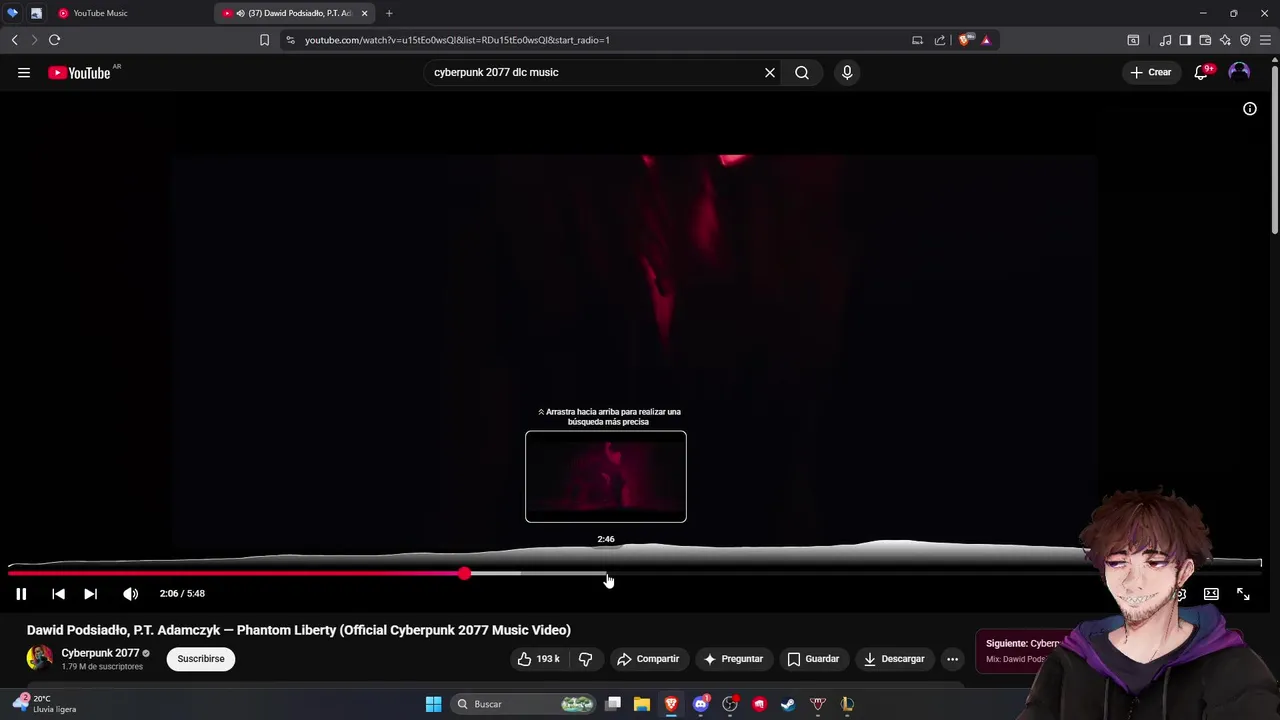Open first pinned tab with blue icon
This screenshot has width=1280, height=720.
12,13
